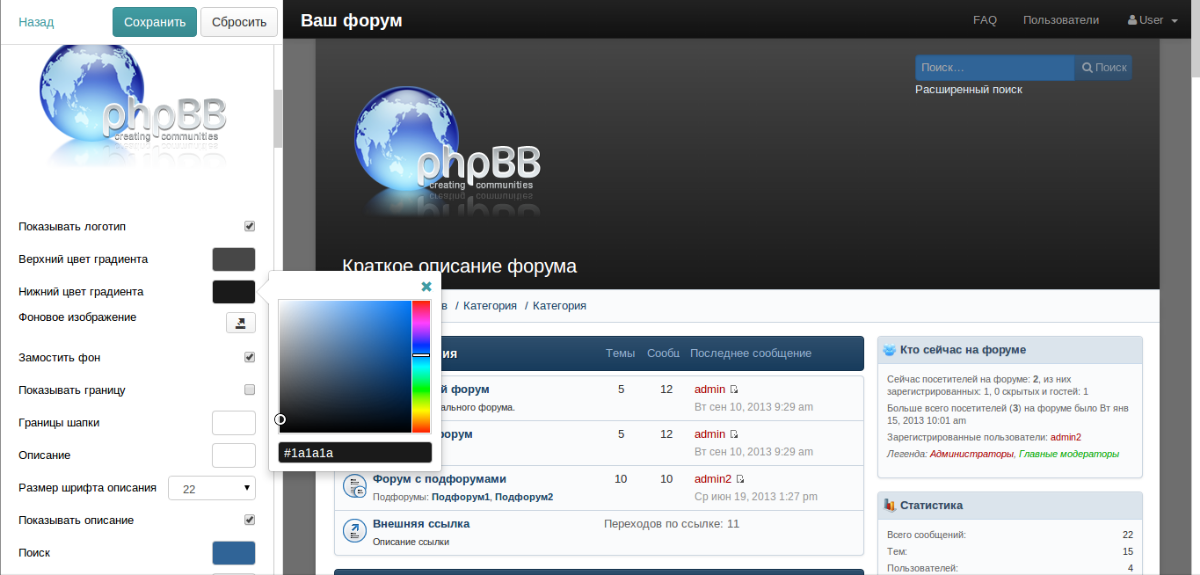Open the Подфорум2 link

[x=524, y=497]
